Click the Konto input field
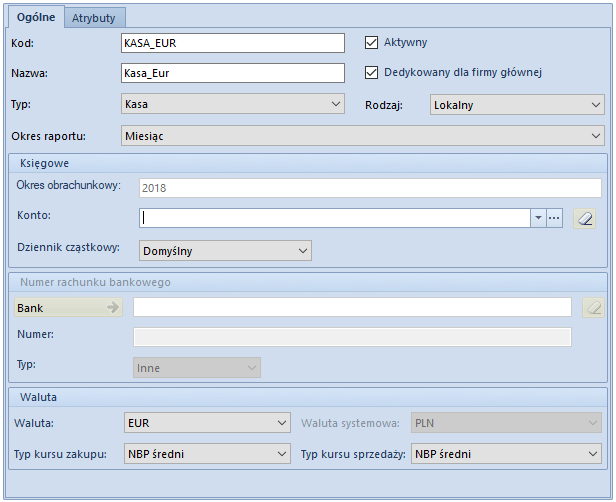Screen dimensions: 616x502 coord(335,218)
